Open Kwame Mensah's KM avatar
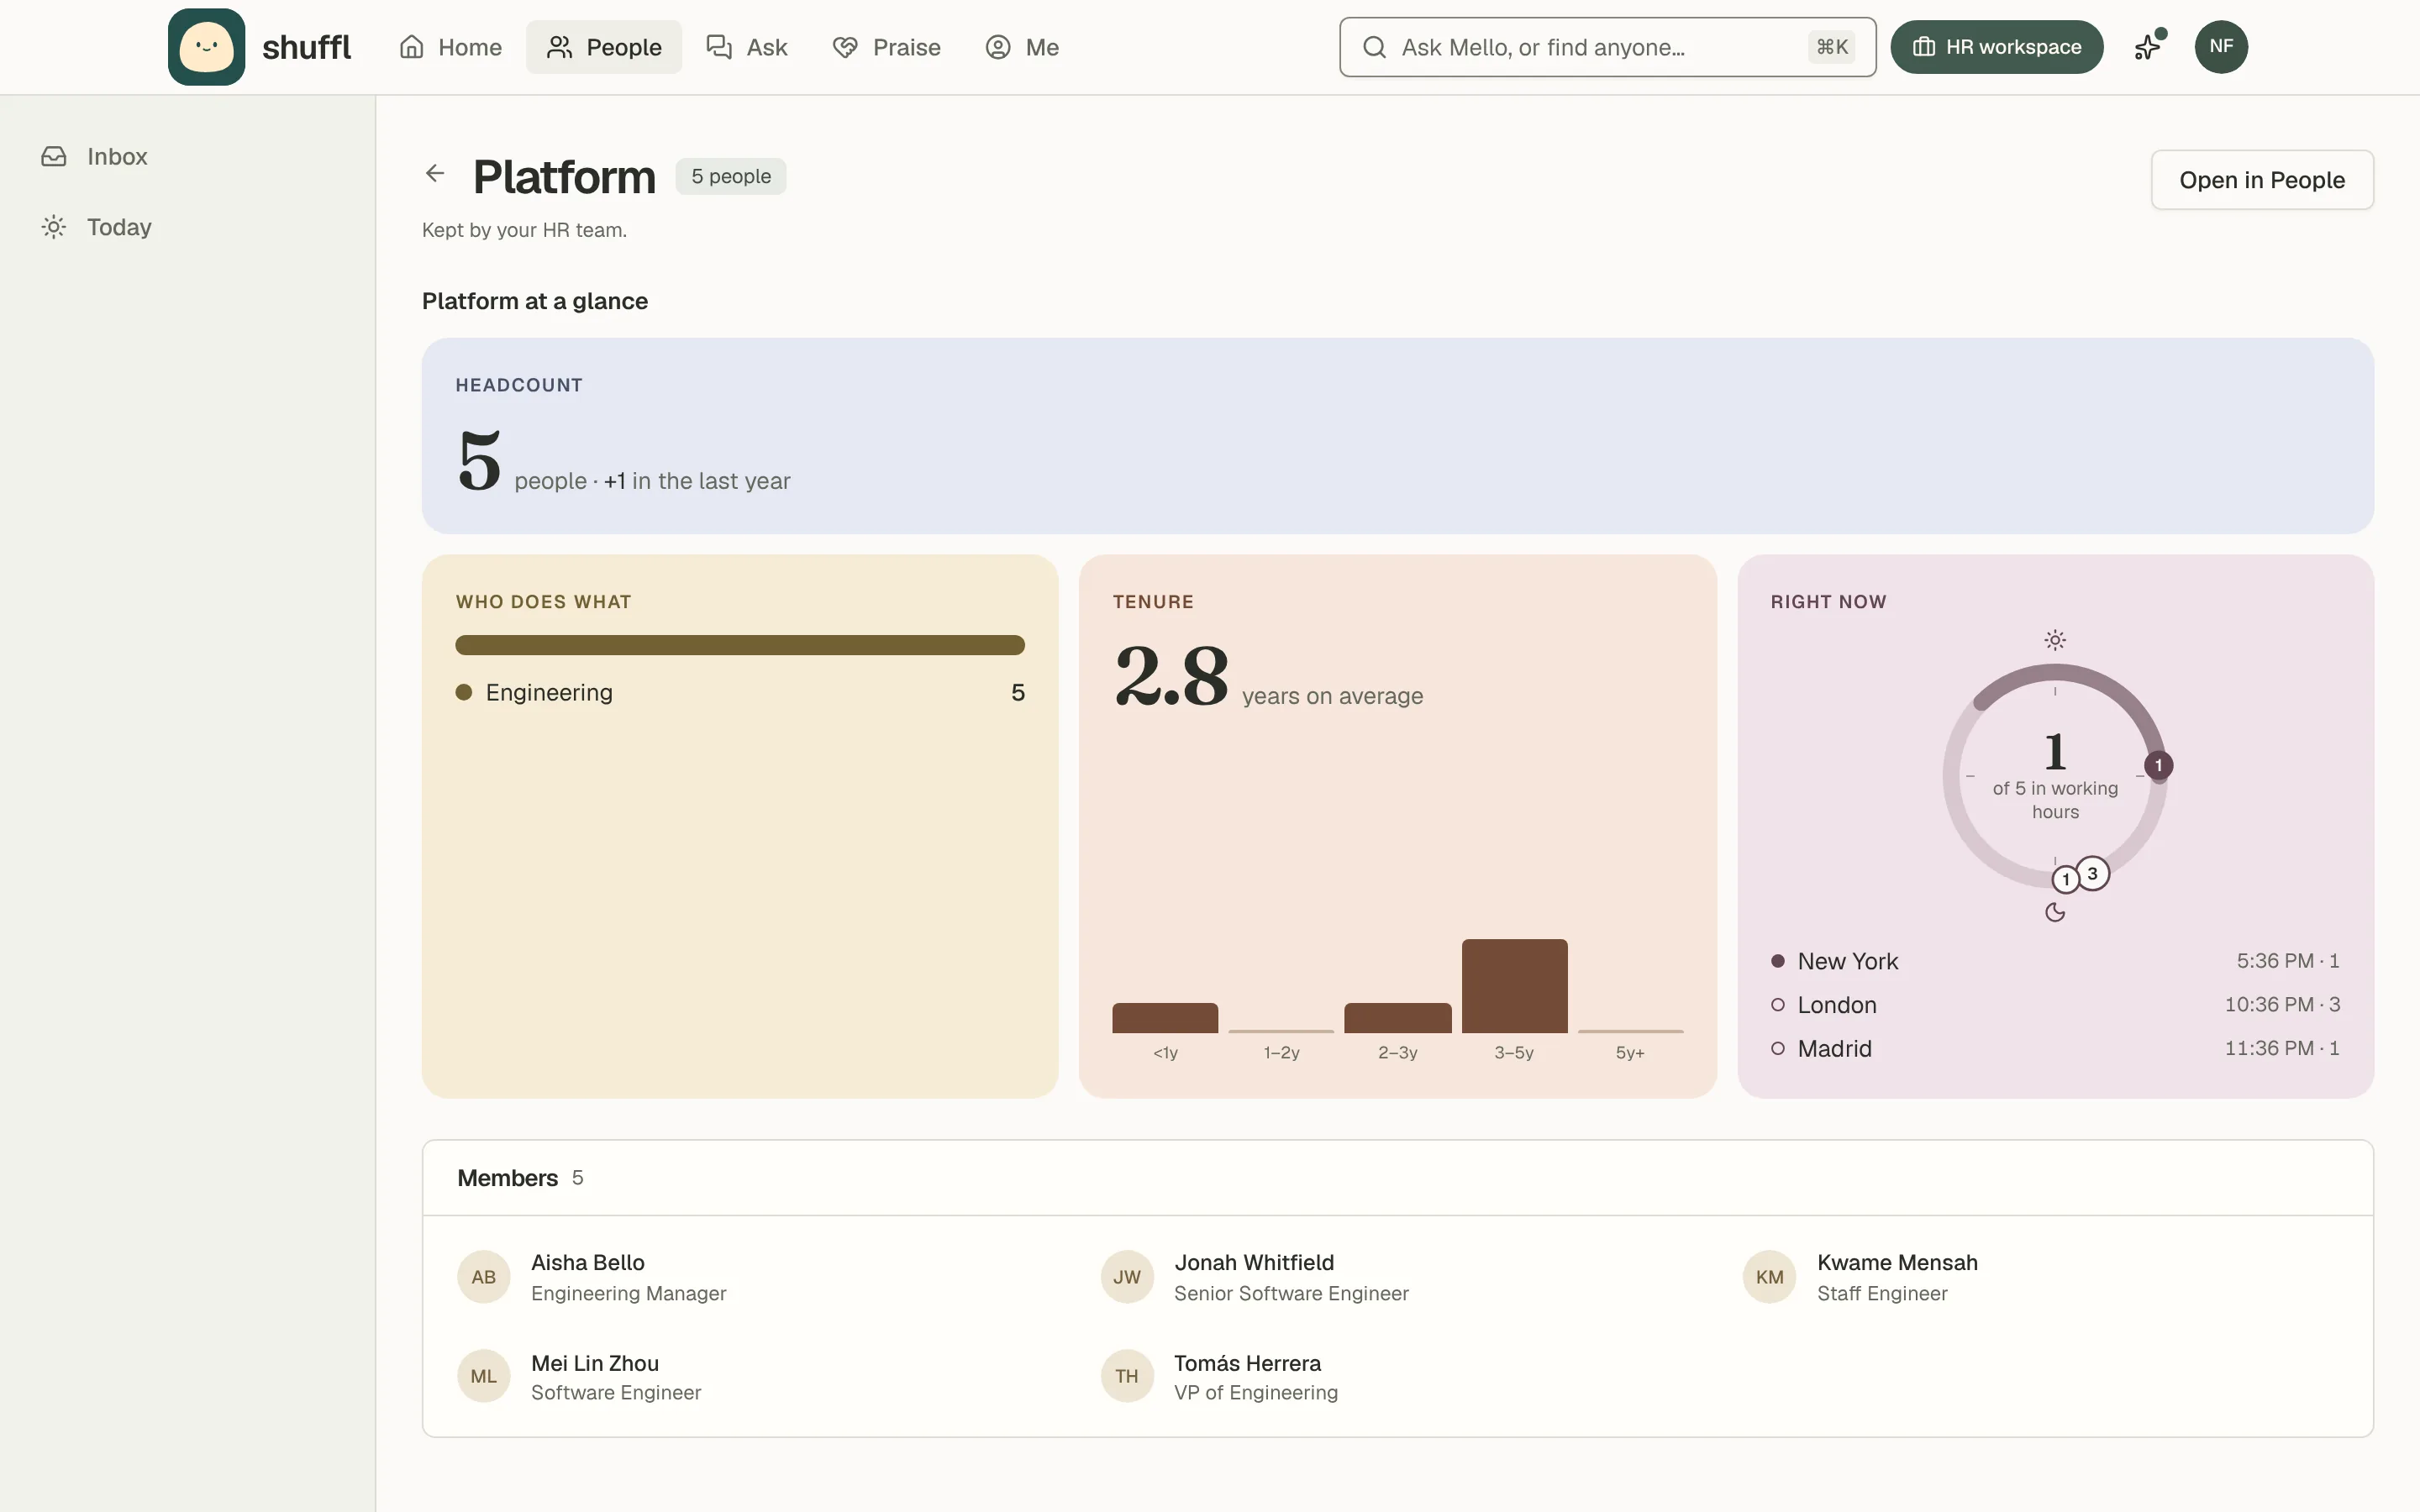The width and height of the screenshot is (2420, 1512). click(x=1770, y=1277)
